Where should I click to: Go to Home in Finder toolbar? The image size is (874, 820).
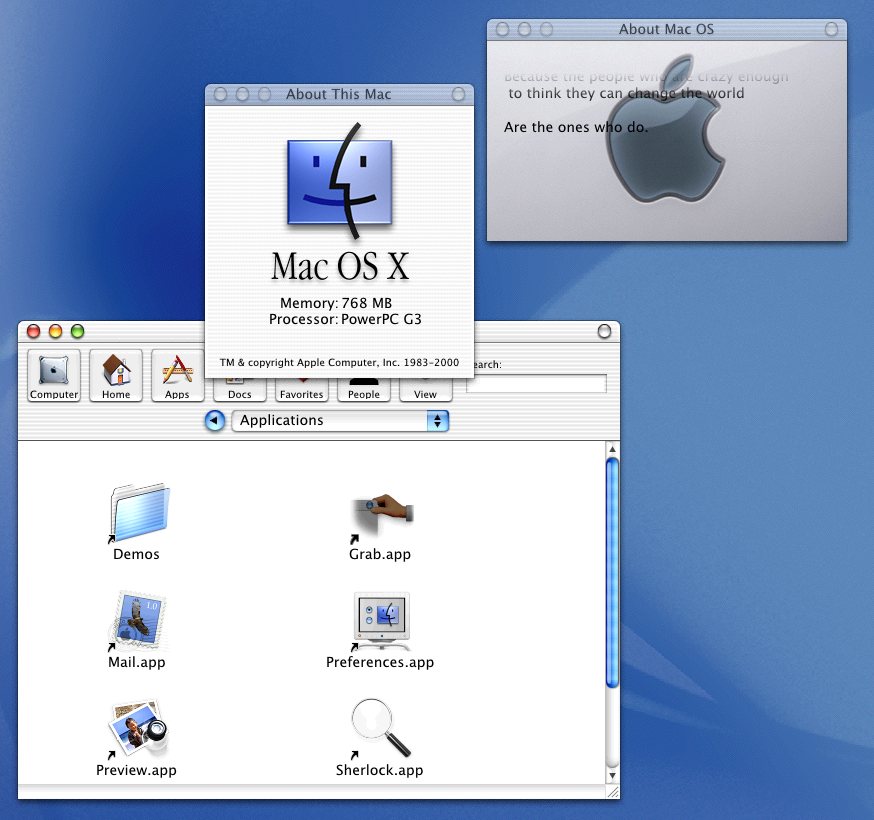[x=116, y=375]
